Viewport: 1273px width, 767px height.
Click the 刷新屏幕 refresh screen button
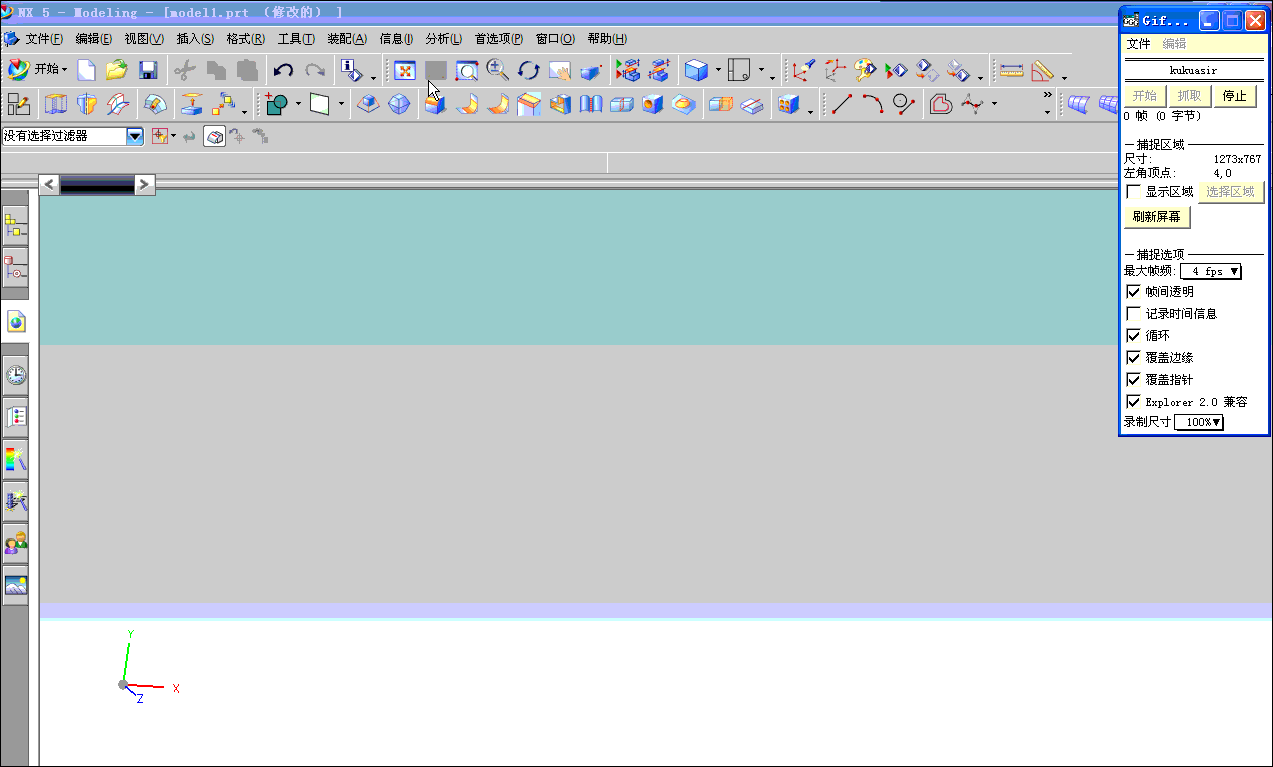1156,217
